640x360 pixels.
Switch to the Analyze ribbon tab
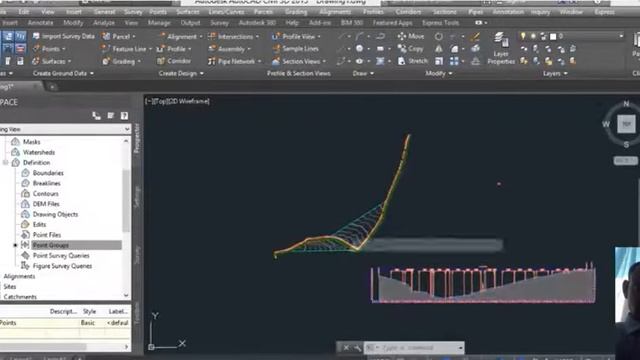104,23
